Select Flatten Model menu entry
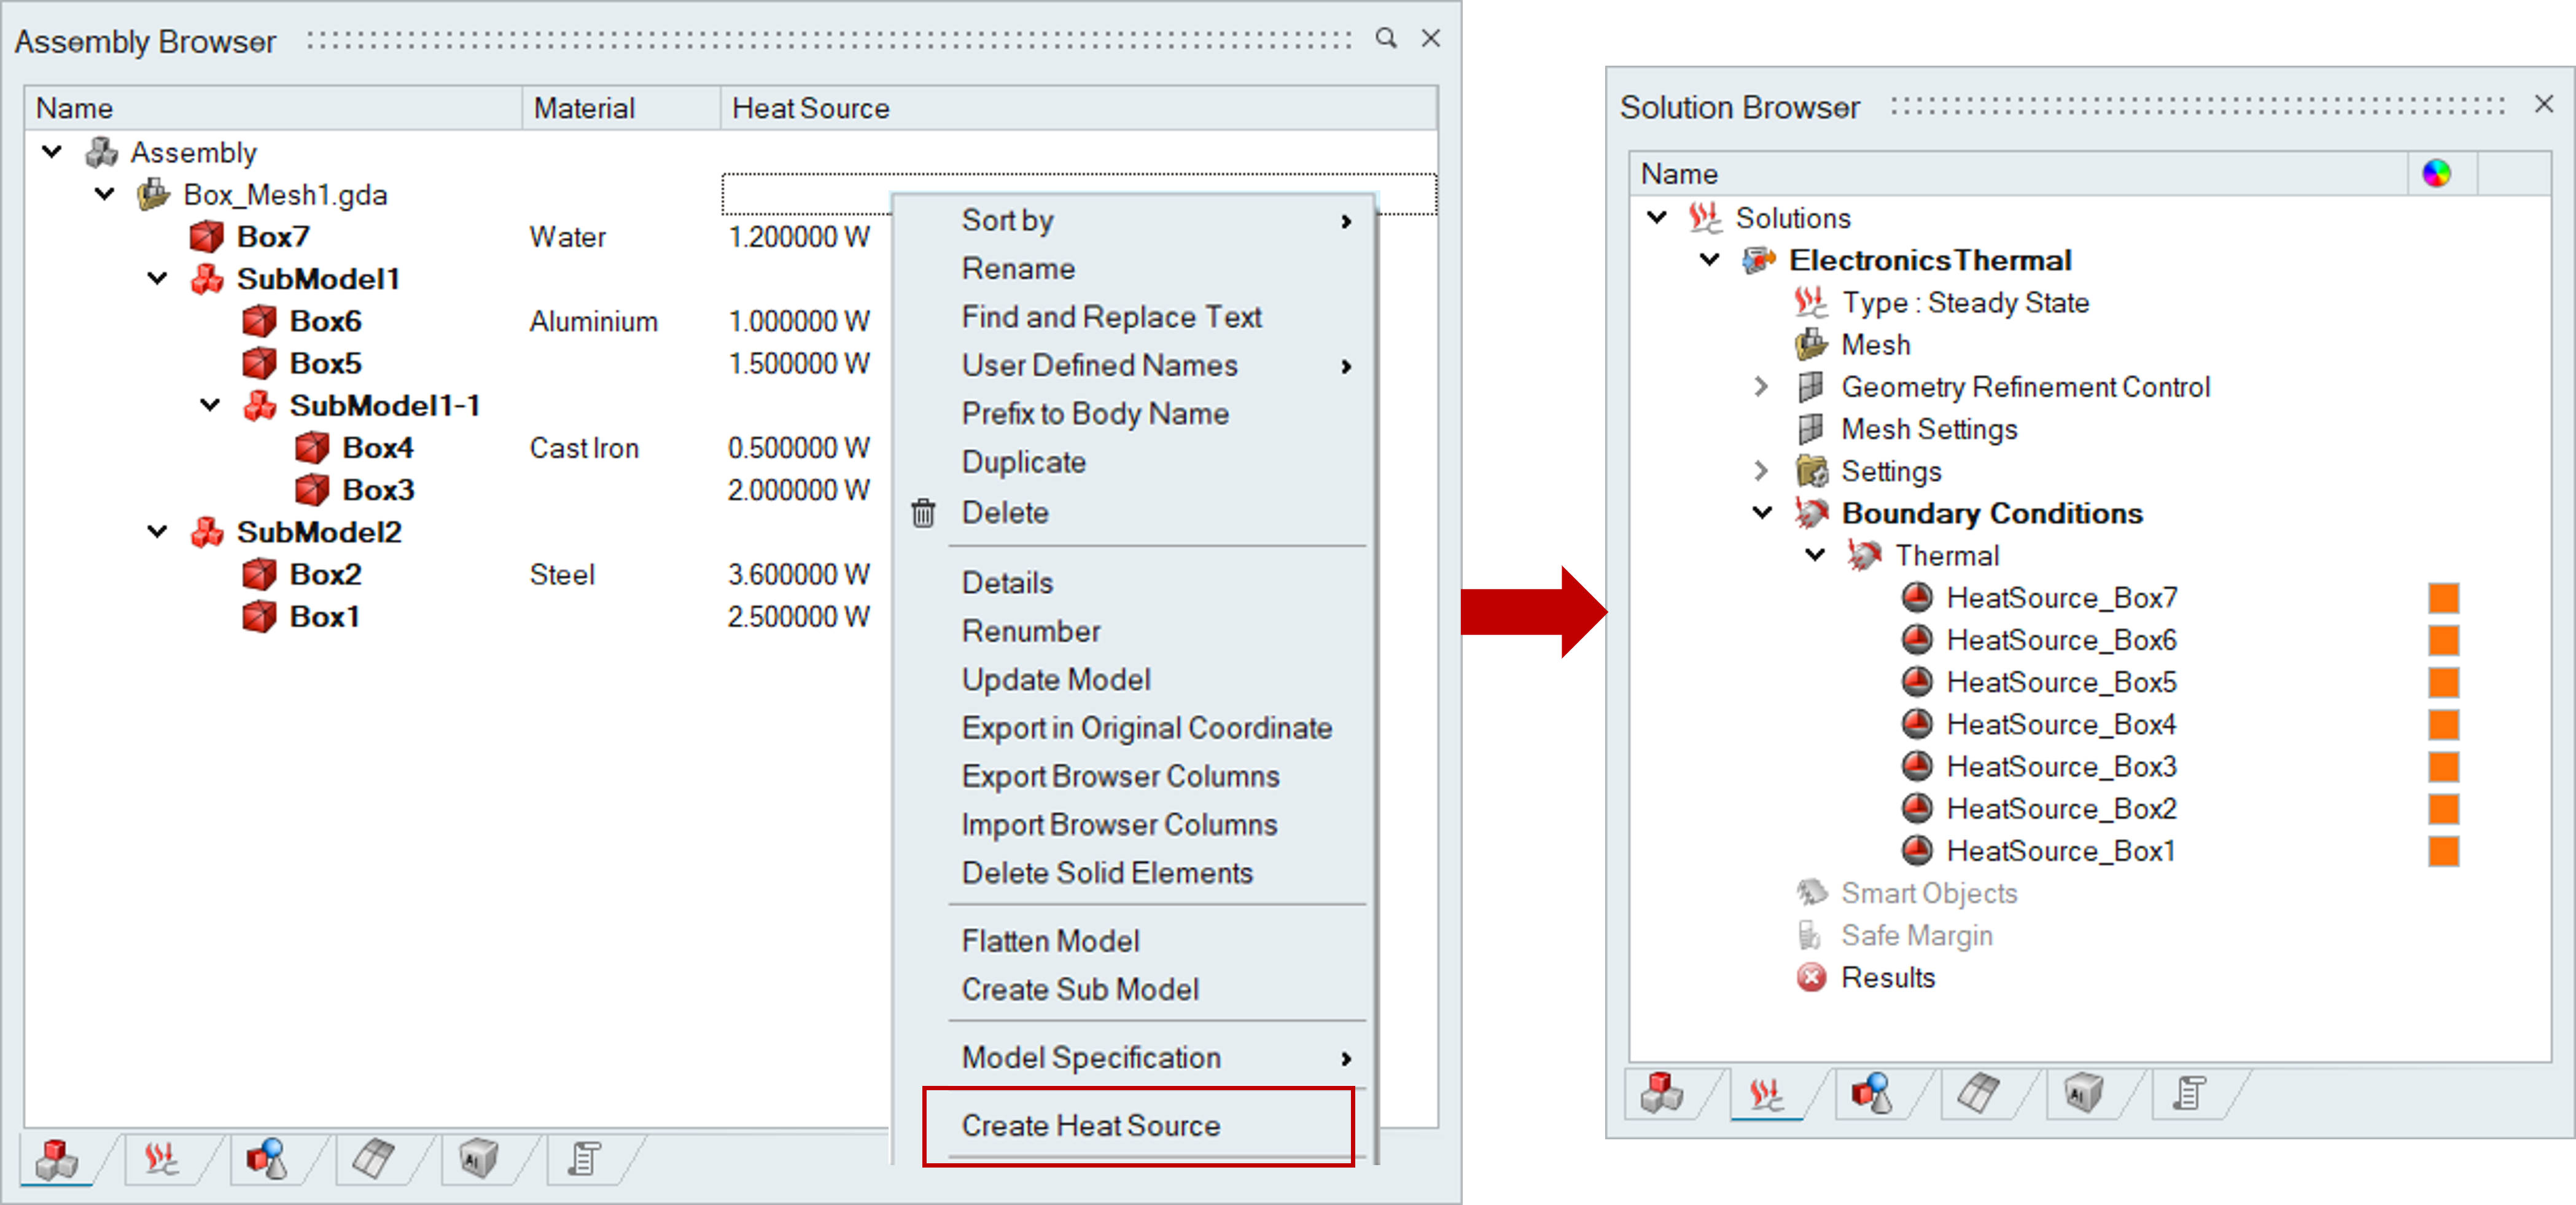The height and width of the screenshot is (1205, 2576). click(x=1050, y=941)
